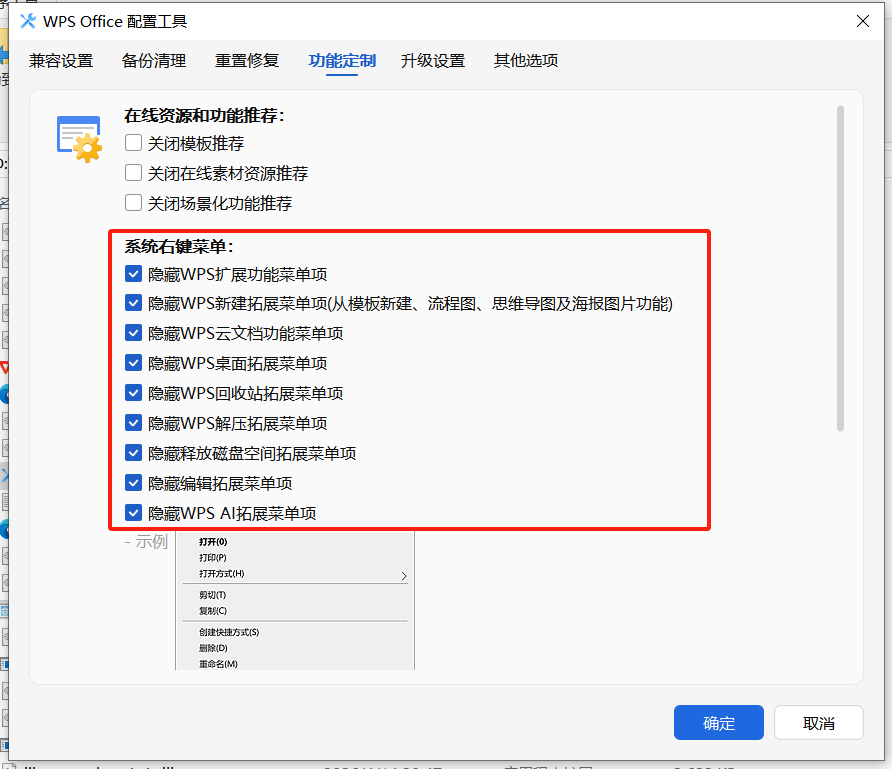This screenshot has height=769, width=892.
Task: Enable the 关闭模板推荐 checkbox
Action: point(133,143)
